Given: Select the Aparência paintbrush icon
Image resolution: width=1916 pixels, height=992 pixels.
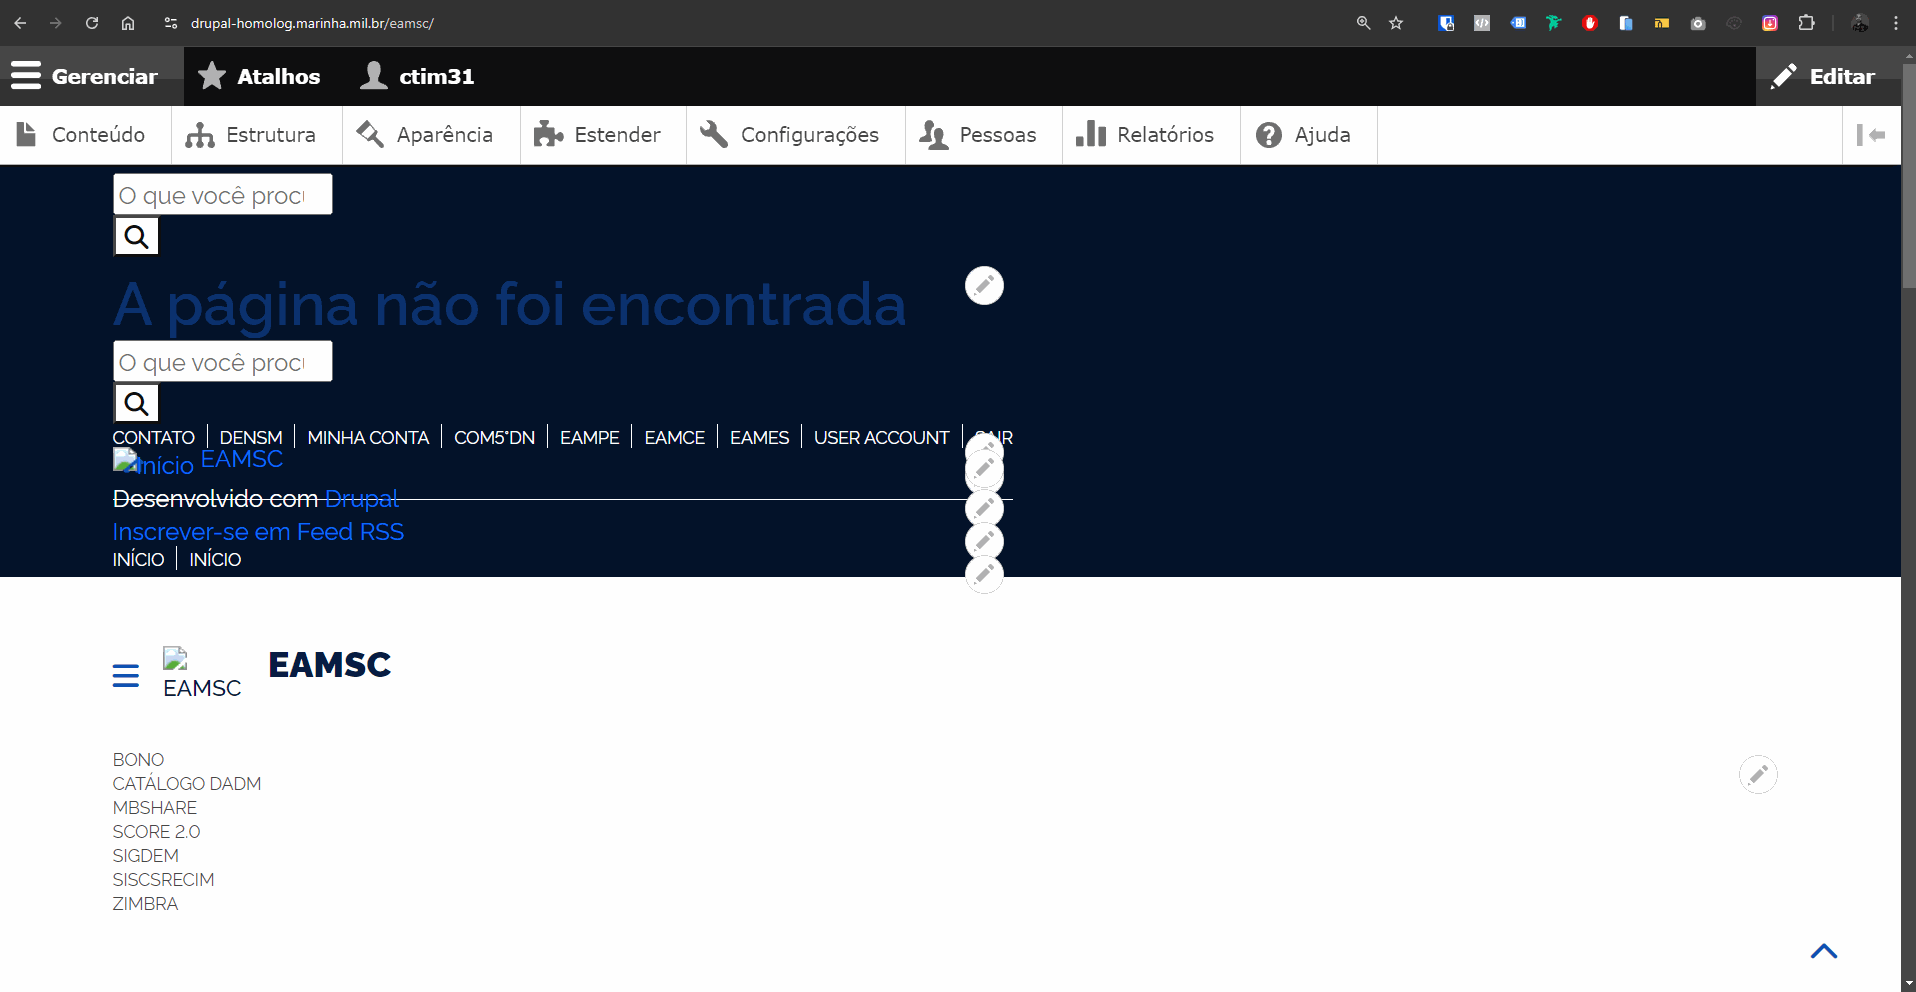Looking at the screenshot, I should point(369,134).
